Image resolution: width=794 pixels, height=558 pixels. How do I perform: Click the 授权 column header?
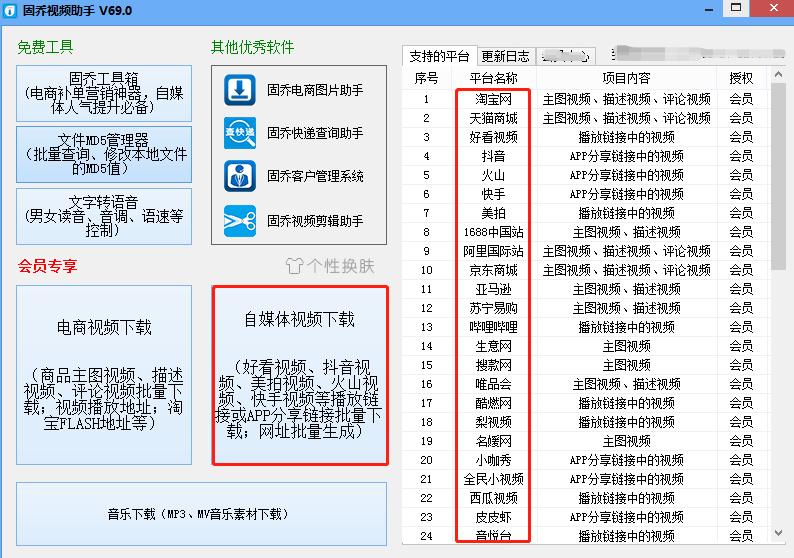741,78
